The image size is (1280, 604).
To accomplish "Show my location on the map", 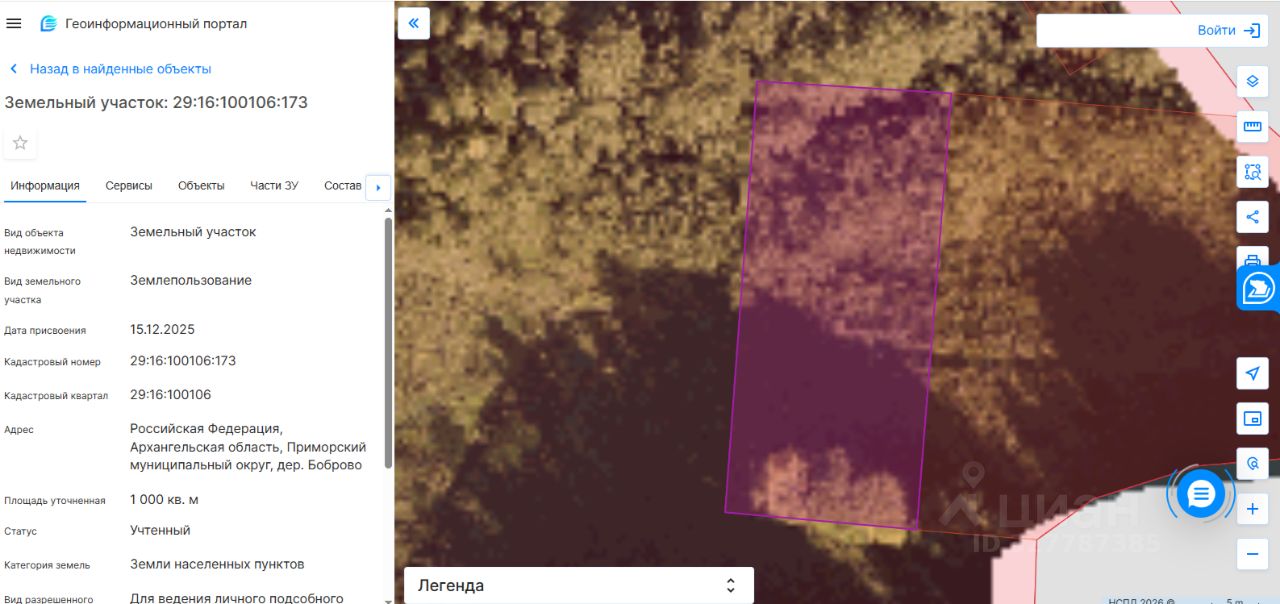I will (1252, 374).
